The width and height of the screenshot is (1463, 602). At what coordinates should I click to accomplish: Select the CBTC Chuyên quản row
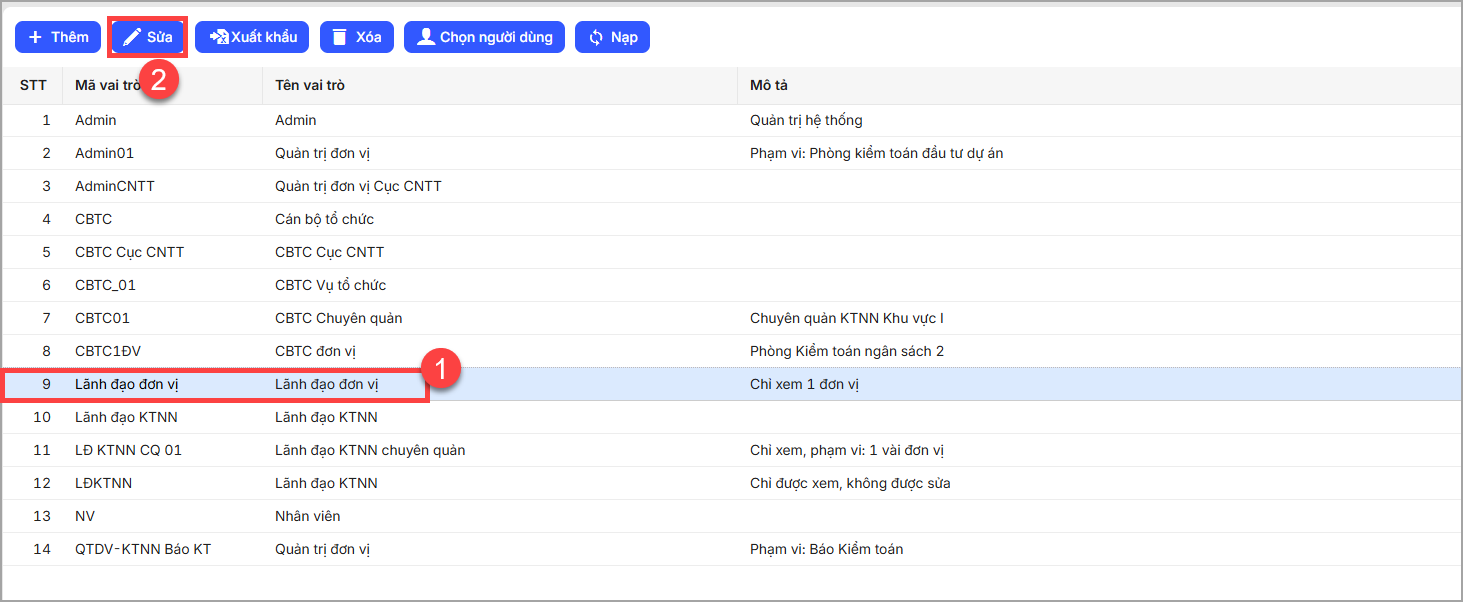click(x=338, y=318)
